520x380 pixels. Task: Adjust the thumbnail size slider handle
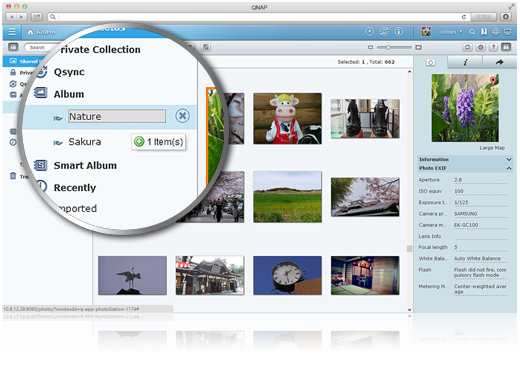click(x=388, y=47)
